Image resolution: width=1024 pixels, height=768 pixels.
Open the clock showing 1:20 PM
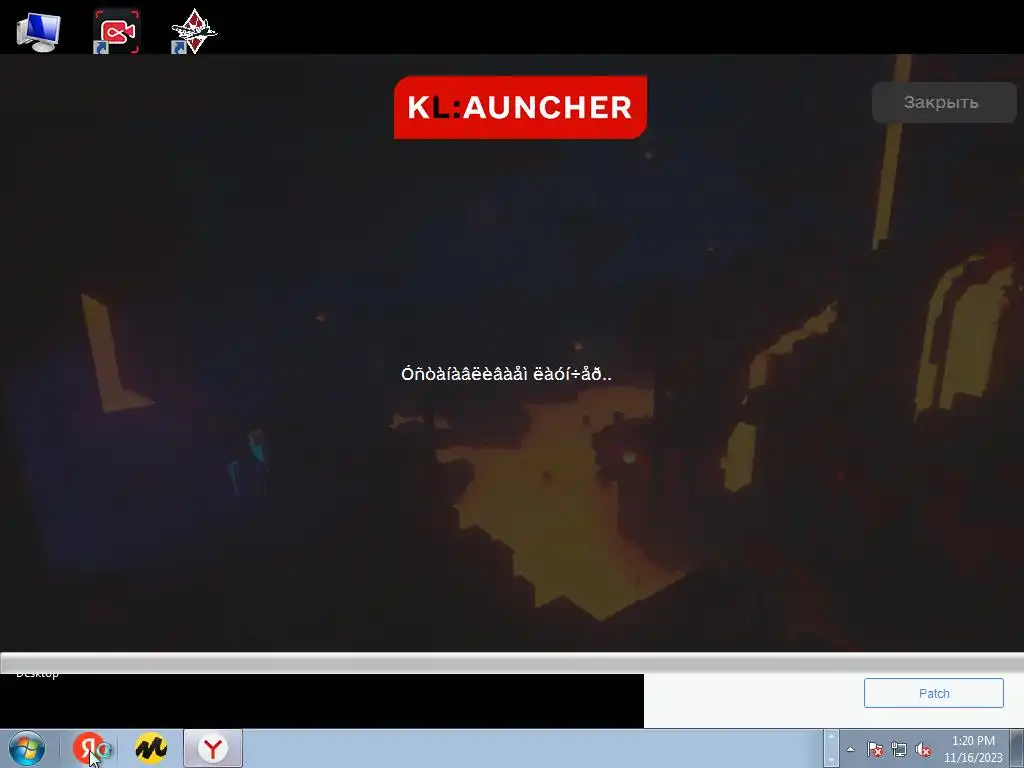coord(972,749)
